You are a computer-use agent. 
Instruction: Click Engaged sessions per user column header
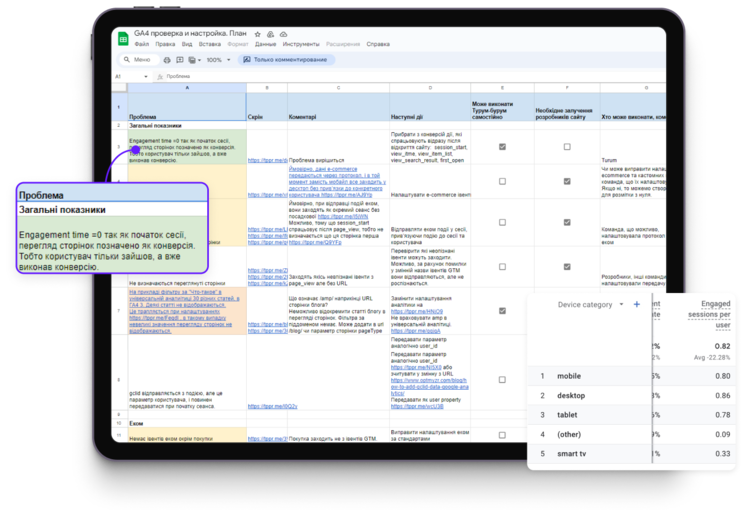[x=709, y=314]
